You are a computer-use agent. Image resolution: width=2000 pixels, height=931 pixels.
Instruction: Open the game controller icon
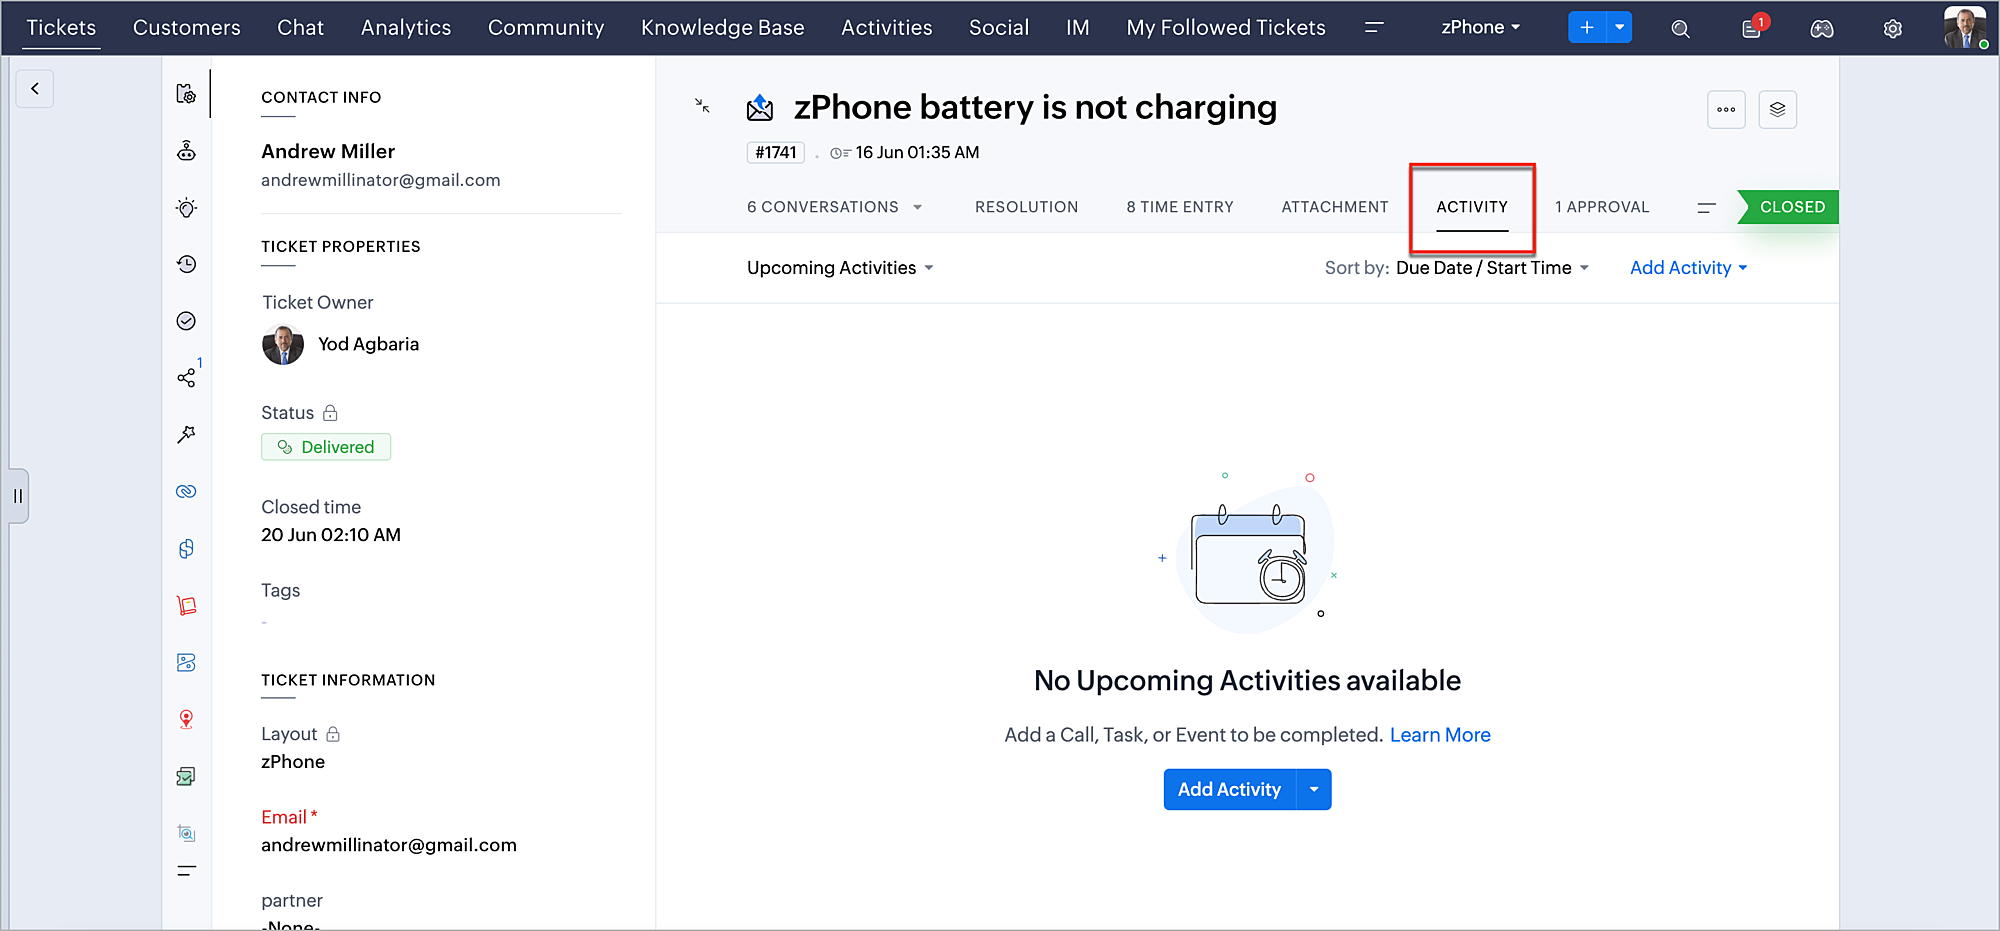1821,29
